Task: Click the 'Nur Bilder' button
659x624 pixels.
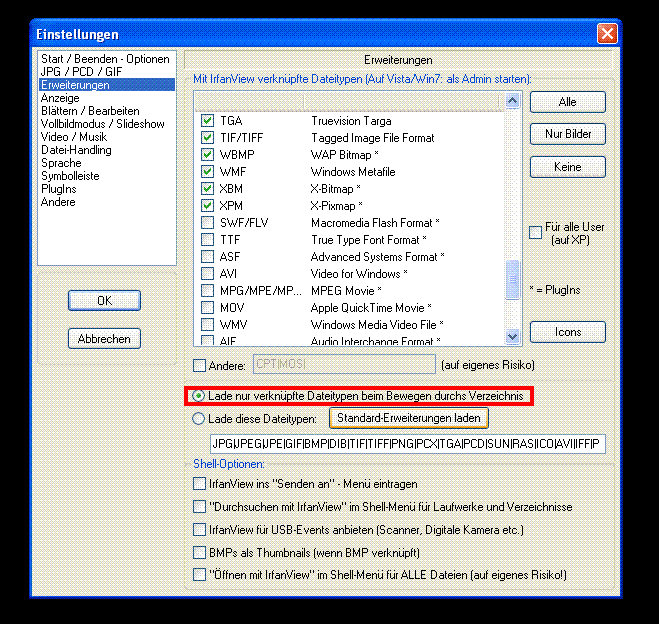Action: coord(567,134)
